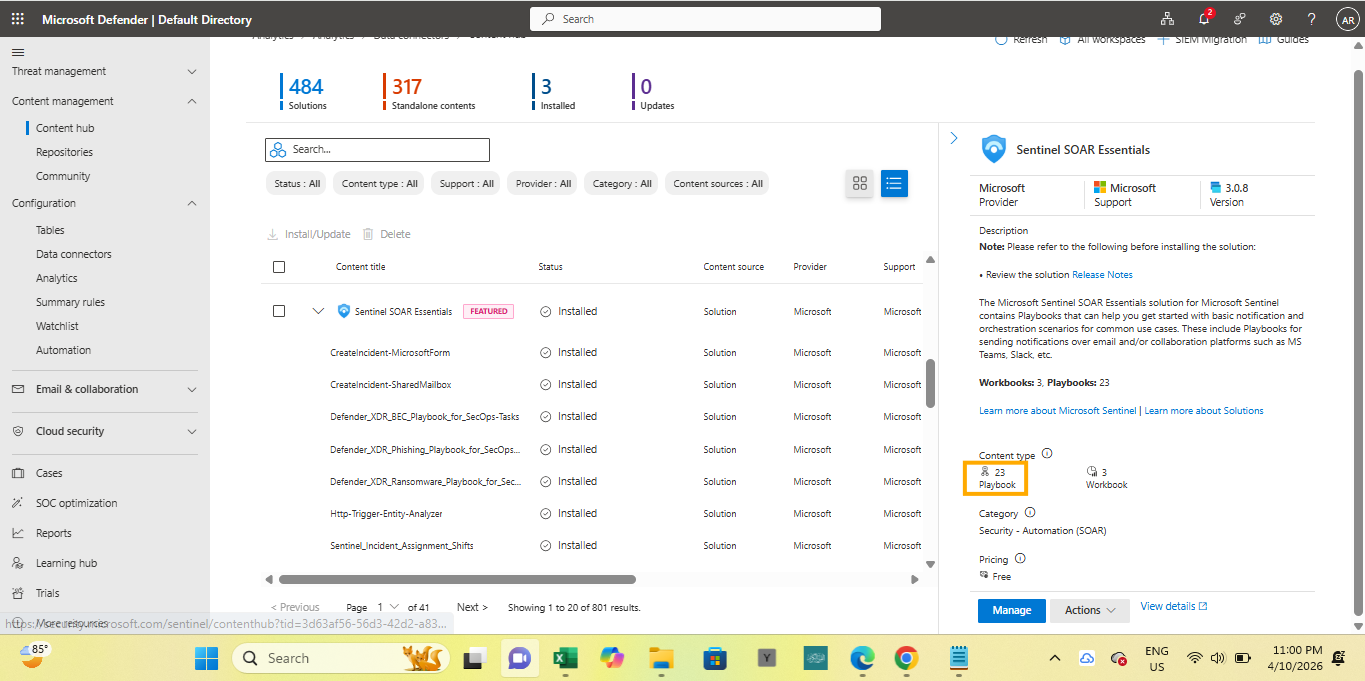Toggle the hamburger navigation menu

point(18,51)
